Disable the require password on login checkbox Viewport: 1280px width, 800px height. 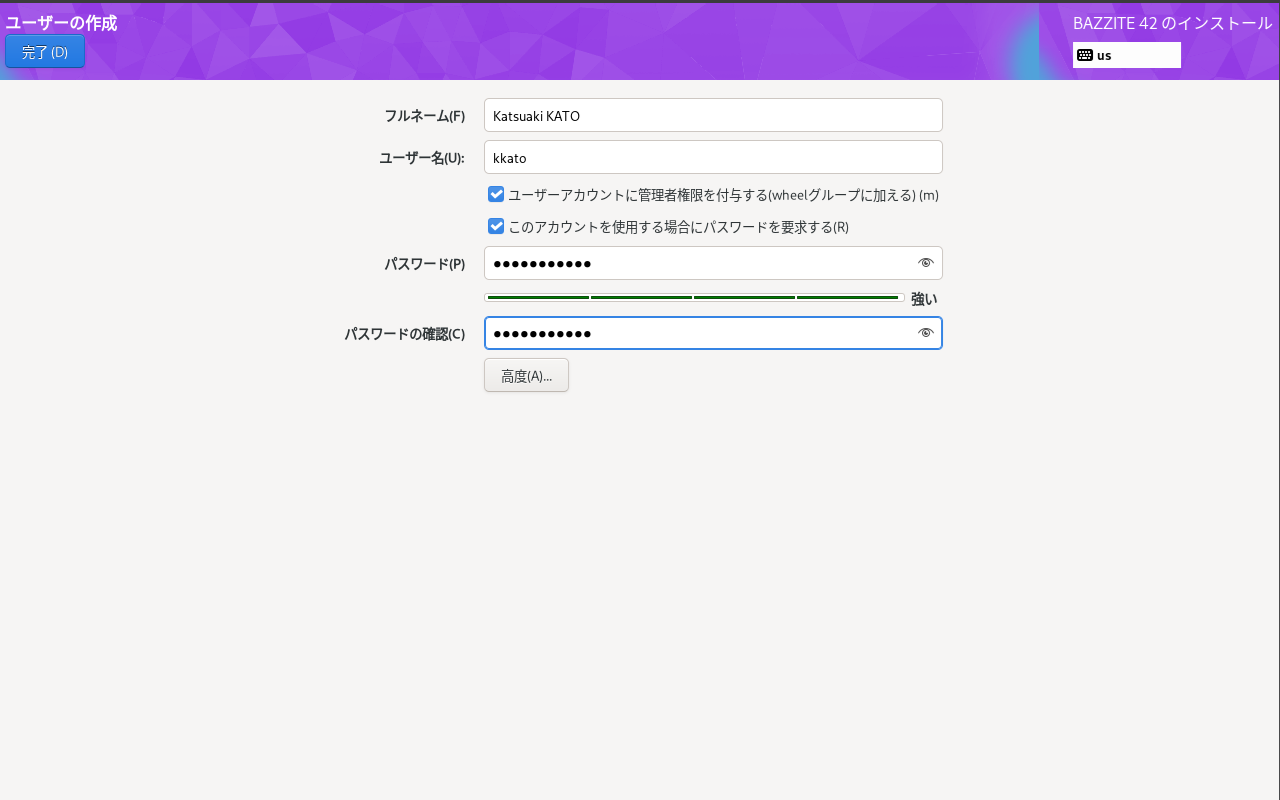496,226
